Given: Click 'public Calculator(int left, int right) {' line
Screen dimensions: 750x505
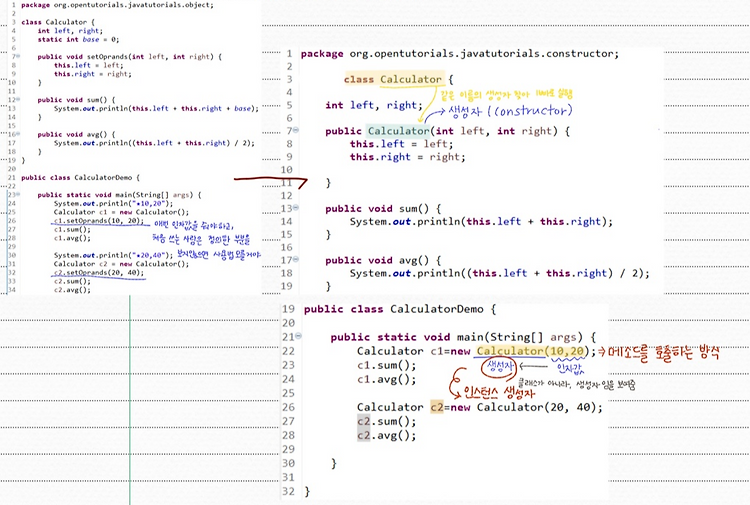Looking at the screenshot, I should point(448,131).
